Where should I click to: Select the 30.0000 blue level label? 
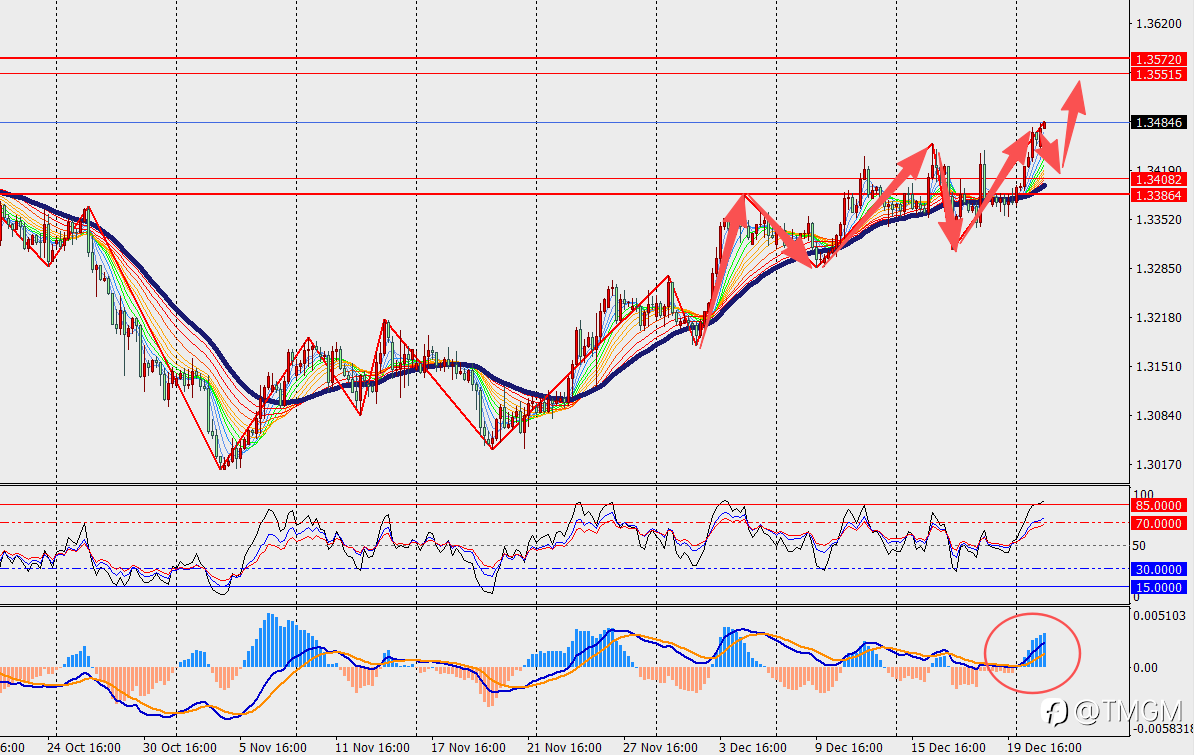pos(1158,569)
